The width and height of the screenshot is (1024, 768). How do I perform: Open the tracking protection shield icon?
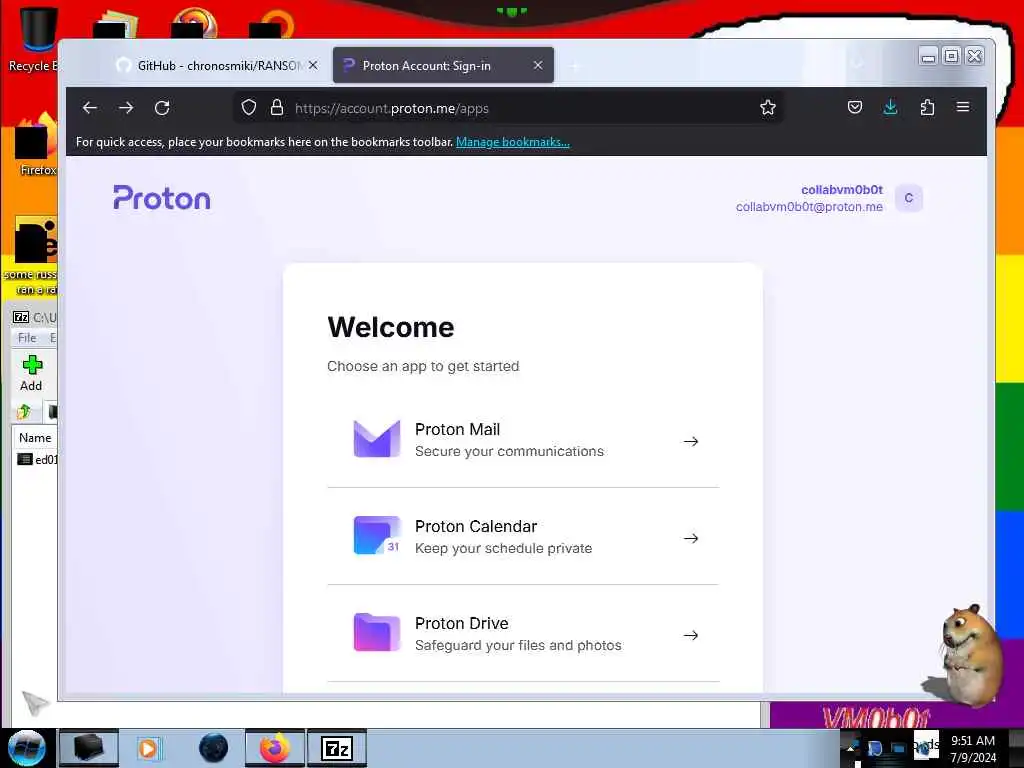[x=249, y=107]
